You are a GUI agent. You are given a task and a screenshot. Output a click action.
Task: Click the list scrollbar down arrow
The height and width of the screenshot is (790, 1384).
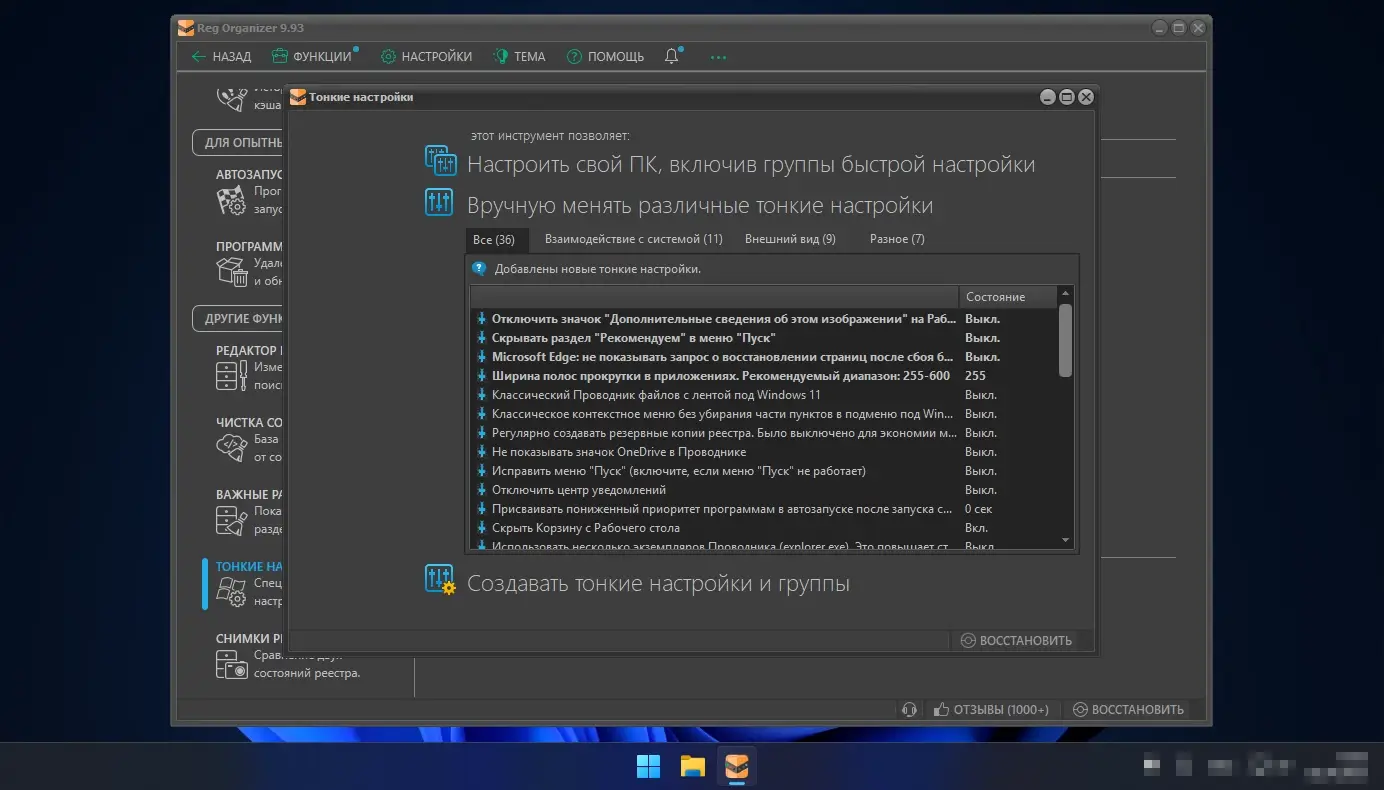tap(1065, 540)
